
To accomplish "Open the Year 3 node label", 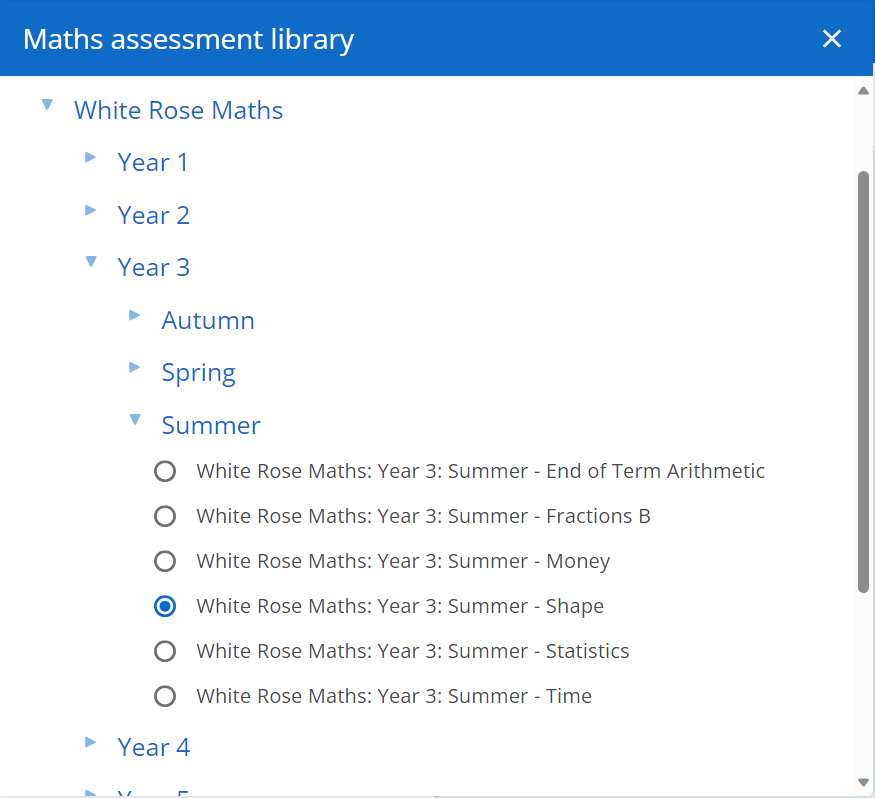I will coord(153,267).
